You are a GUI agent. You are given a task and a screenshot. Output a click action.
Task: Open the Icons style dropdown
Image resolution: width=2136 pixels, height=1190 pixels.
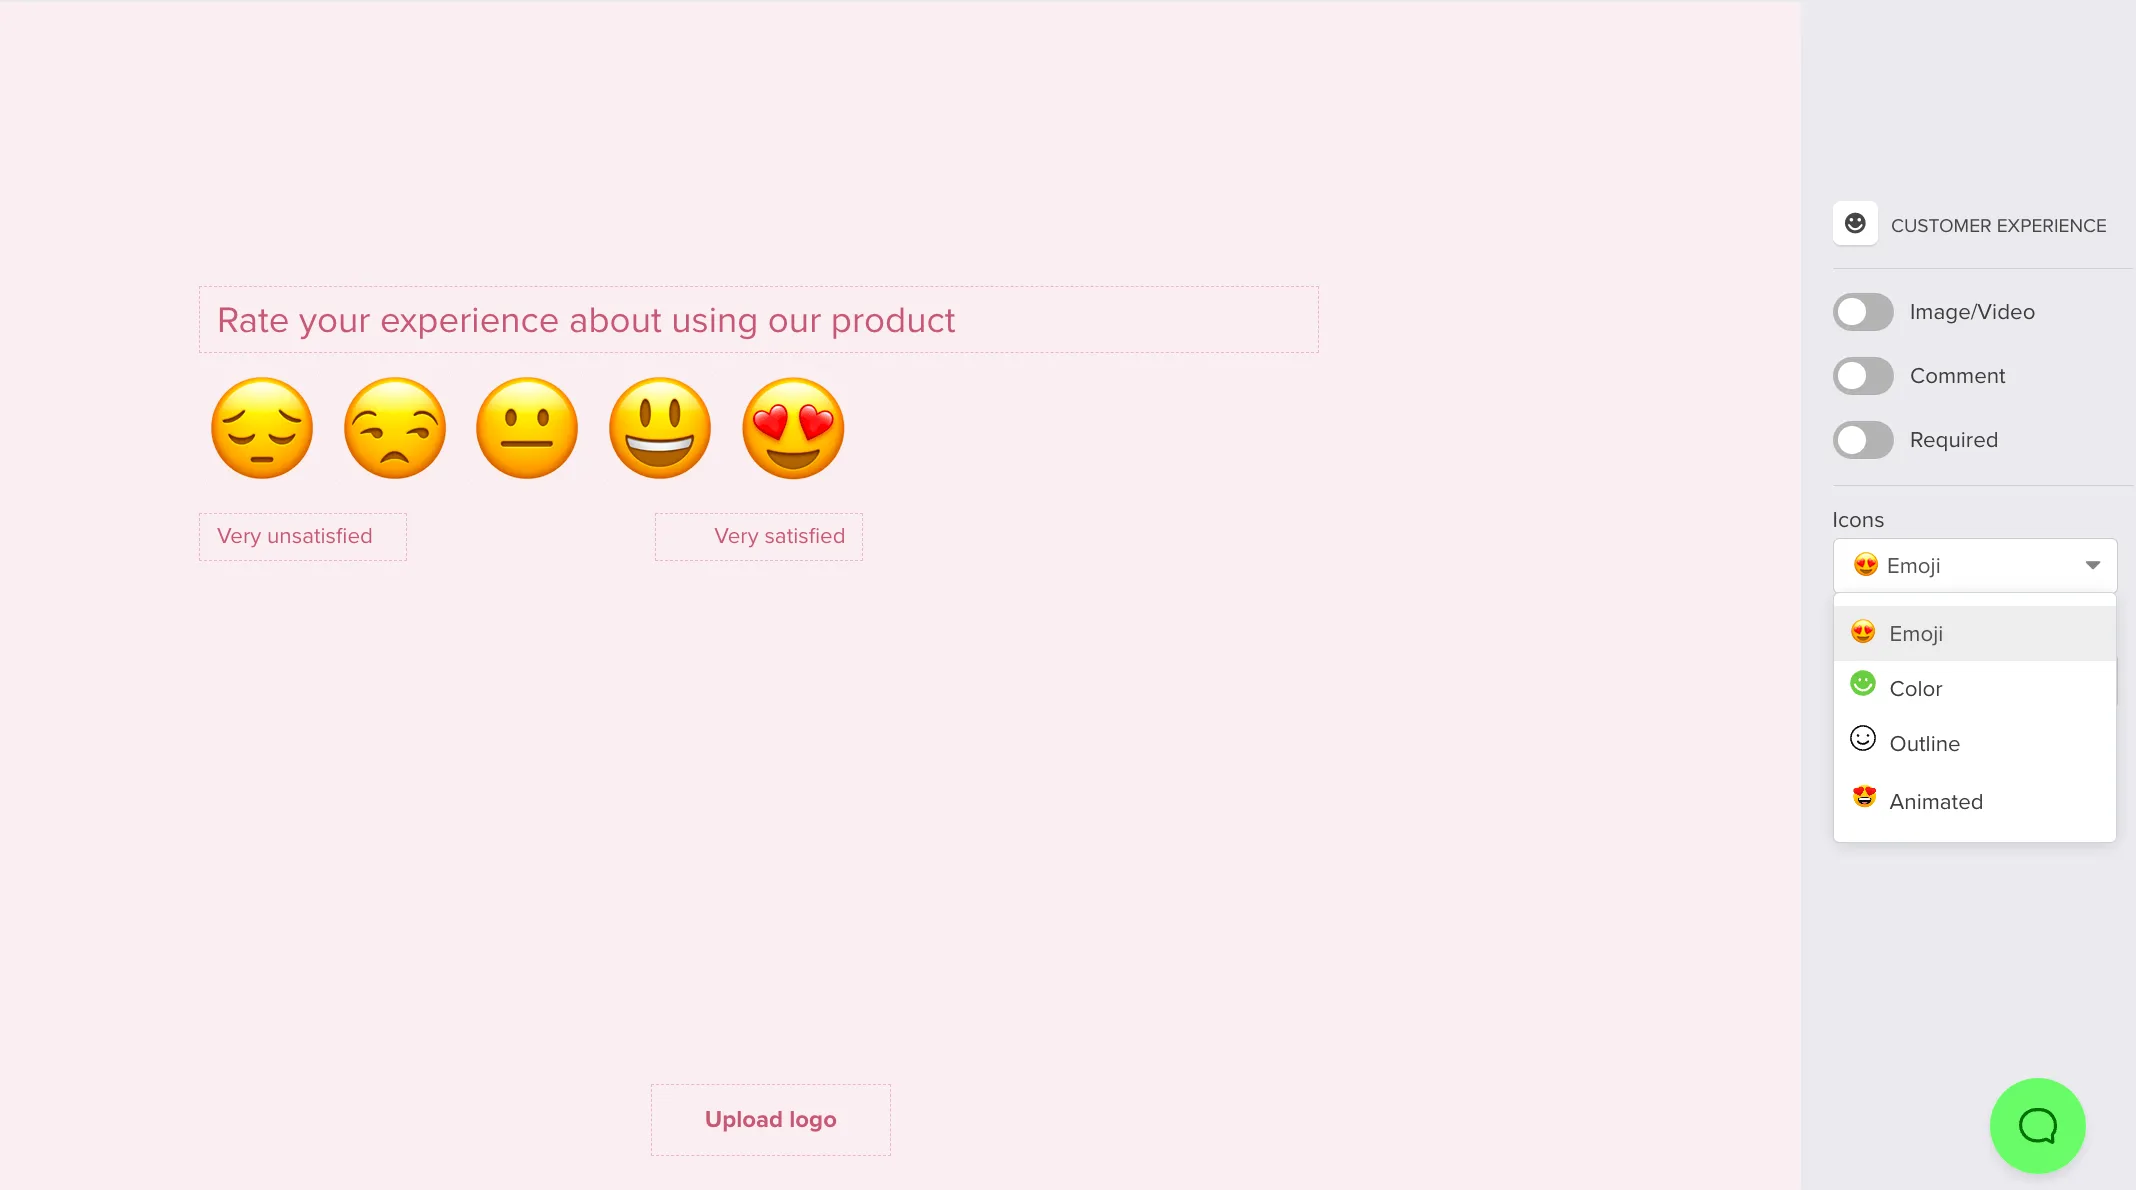pos(1974,565)
